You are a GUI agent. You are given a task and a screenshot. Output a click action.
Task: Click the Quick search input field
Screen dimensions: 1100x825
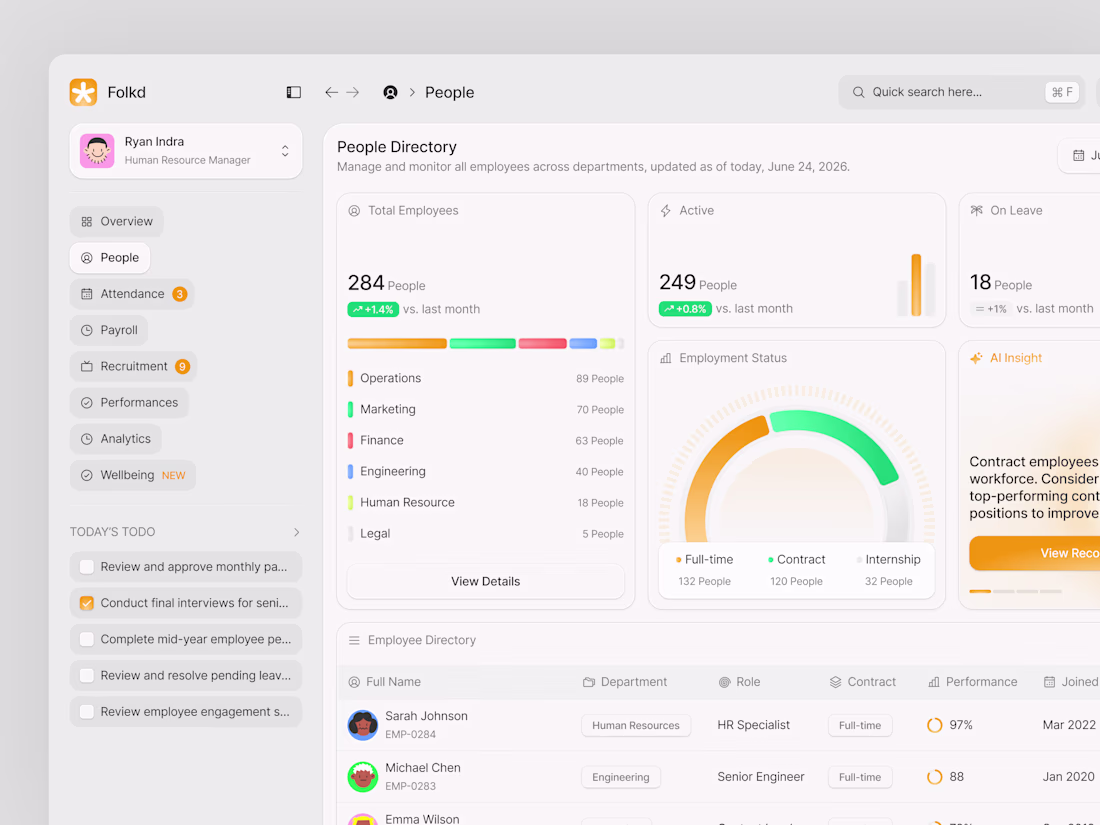coord(962,92)
